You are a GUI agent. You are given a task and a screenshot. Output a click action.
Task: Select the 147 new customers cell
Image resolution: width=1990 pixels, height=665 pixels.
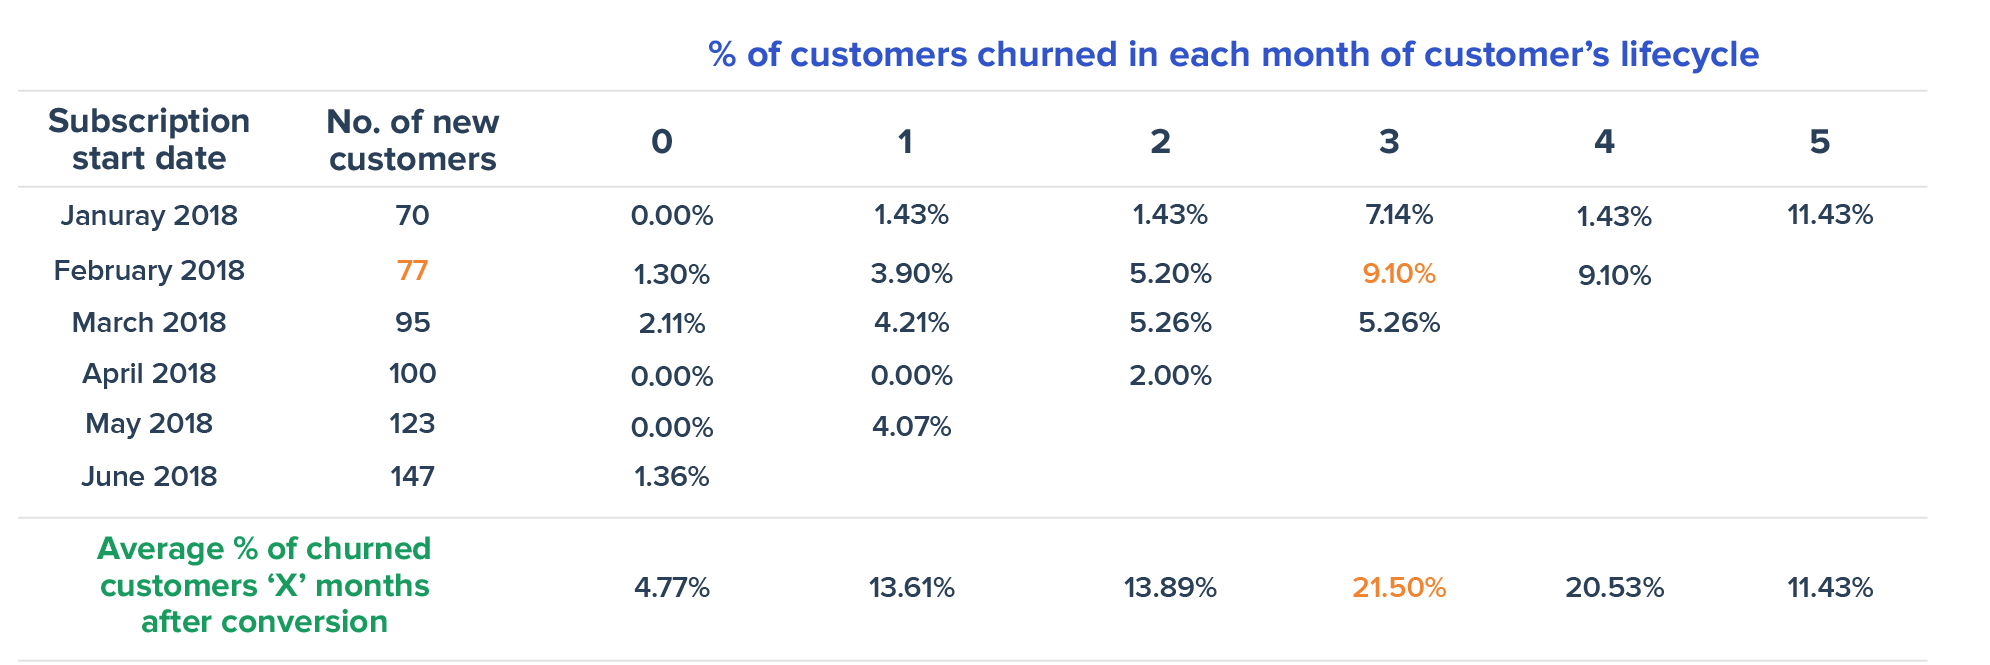point(412,476)
